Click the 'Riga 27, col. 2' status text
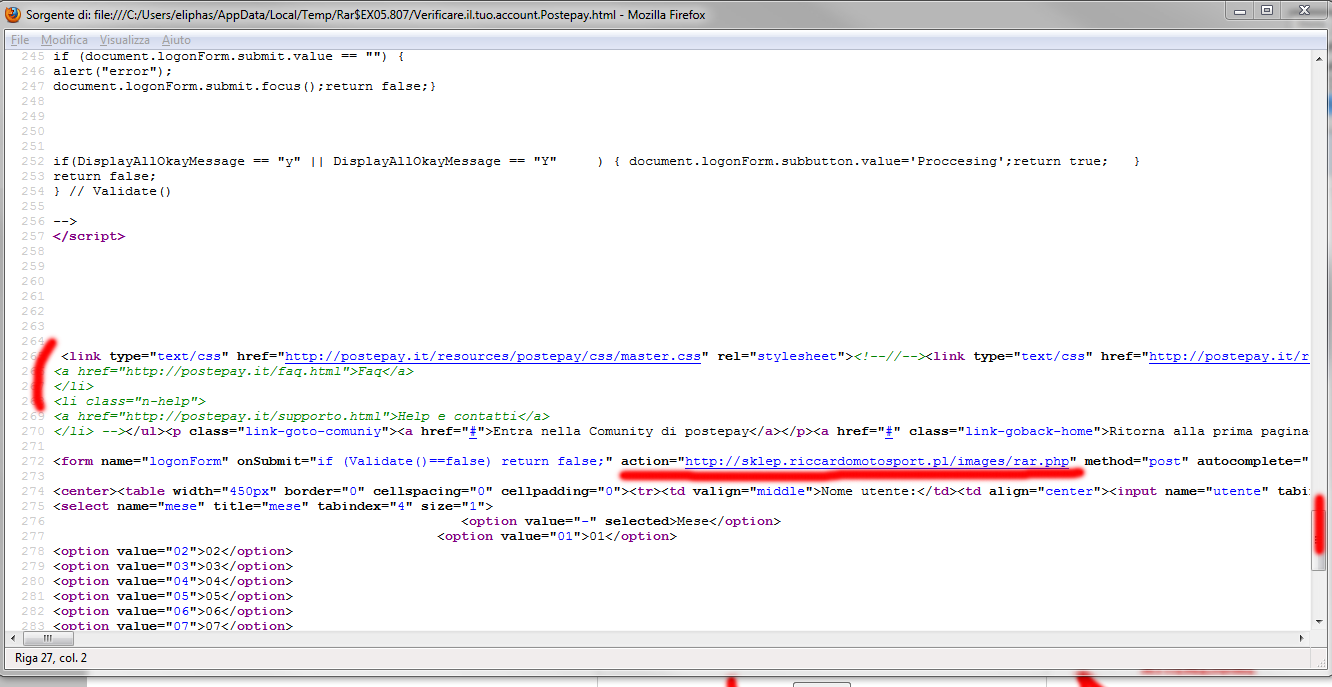Image resolution: width=1332 pixels, height=687 pixels. 51,658
